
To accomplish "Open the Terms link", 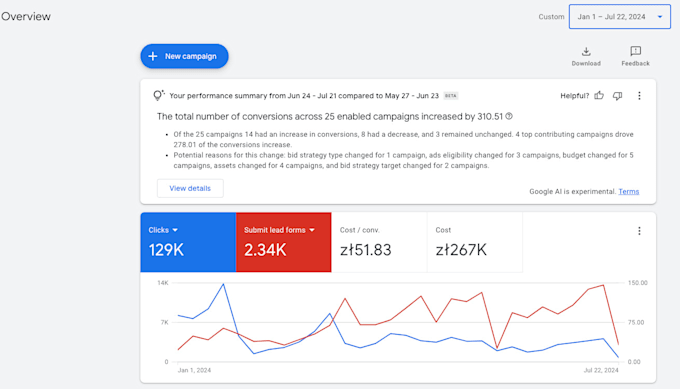I will tap(628, 191).
